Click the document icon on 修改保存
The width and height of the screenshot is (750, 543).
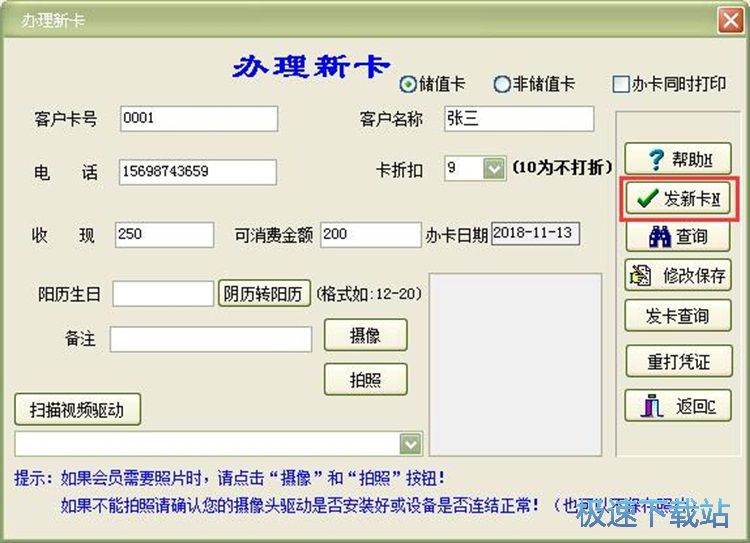pos(641,275)
